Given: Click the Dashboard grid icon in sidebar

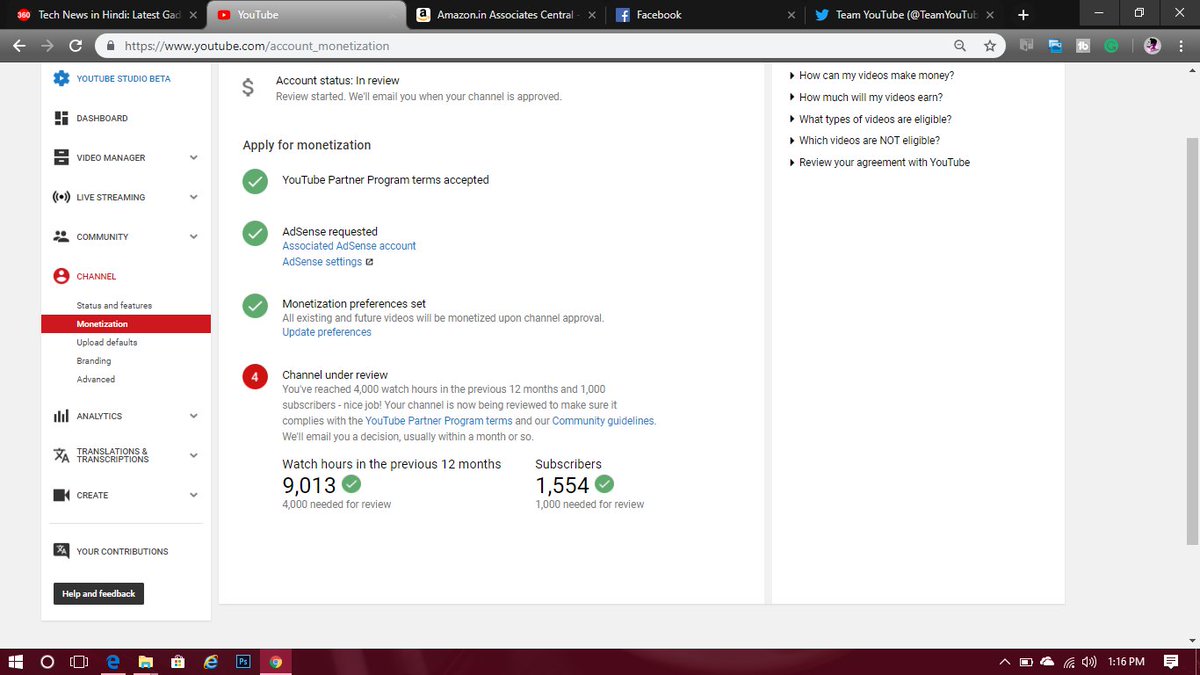Looking at the screenshot, I should (61, 118).
